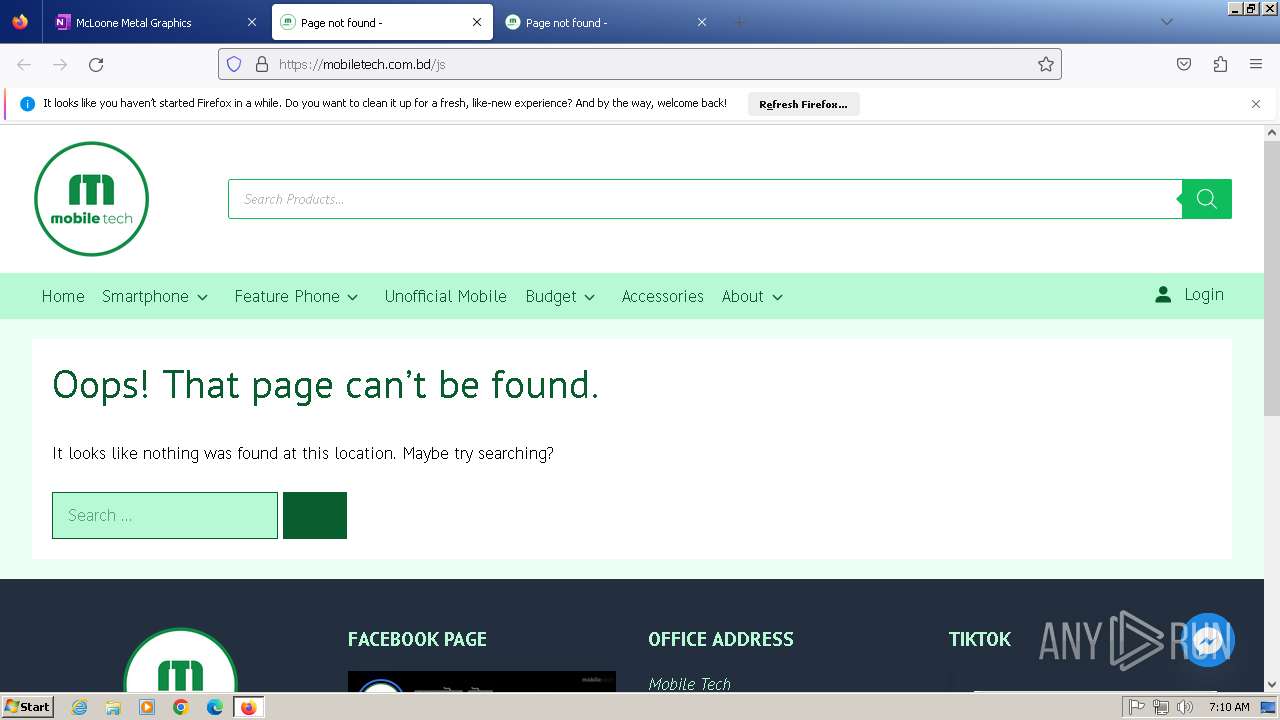View site security padlock info

262,64
